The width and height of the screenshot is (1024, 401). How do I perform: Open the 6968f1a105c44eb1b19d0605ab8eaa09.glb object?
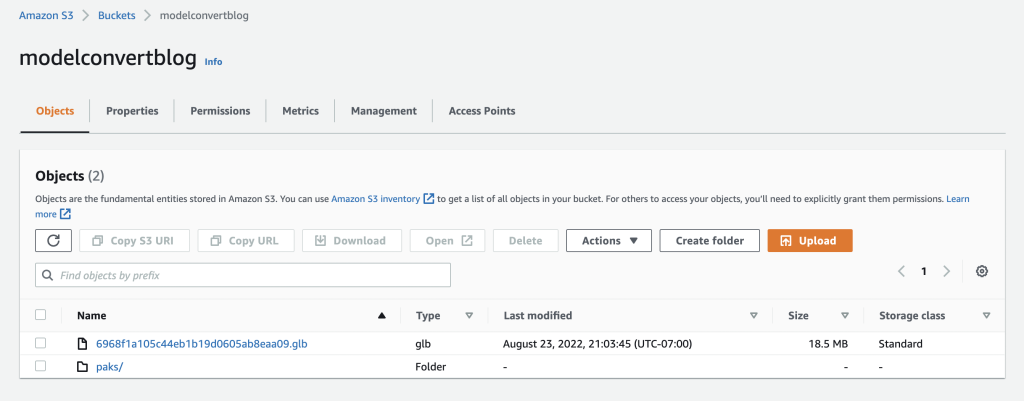click(x=202, y=344)
